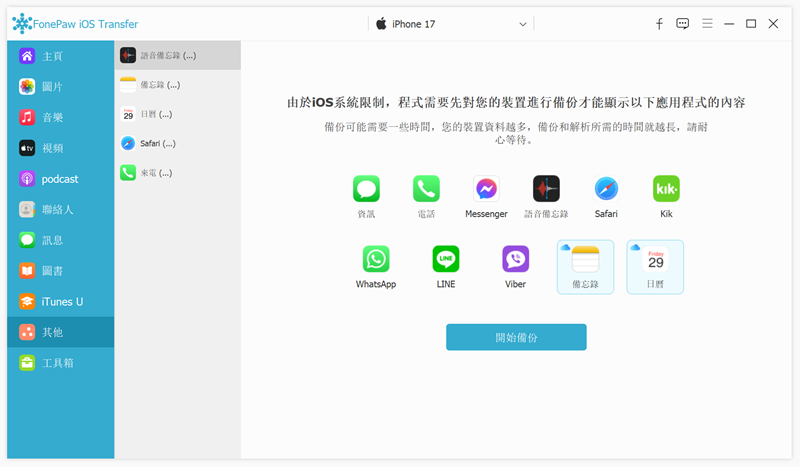800x467 pixels.
Task: Go to the 音樂 music section
Action: click(x=60, y=117)
